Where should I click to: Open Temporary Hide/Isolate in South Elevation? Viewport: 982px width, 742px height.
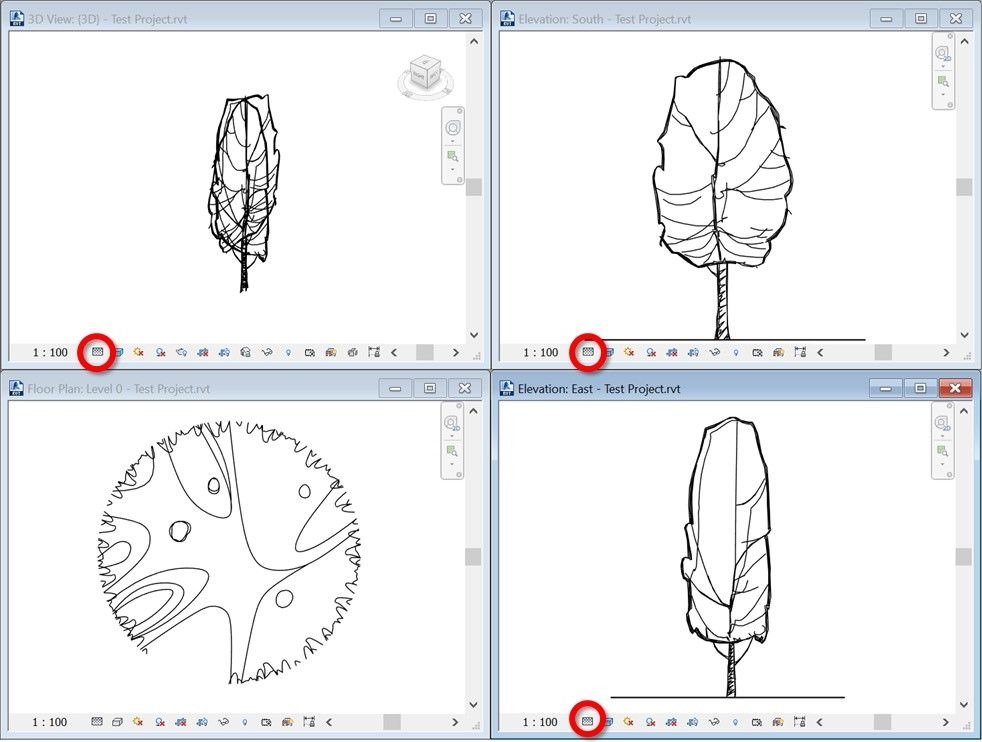click(x=715, y=352)
